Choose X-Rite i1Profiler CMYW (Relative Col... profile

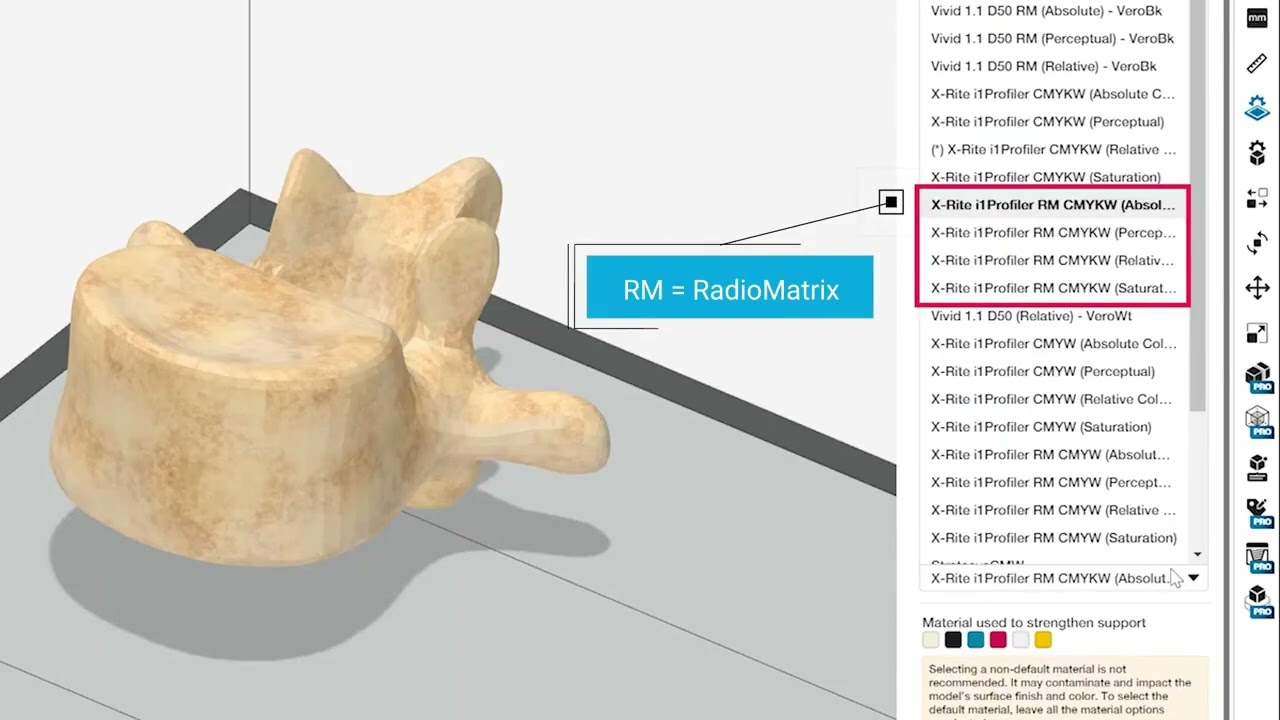tap(1051, 399)
